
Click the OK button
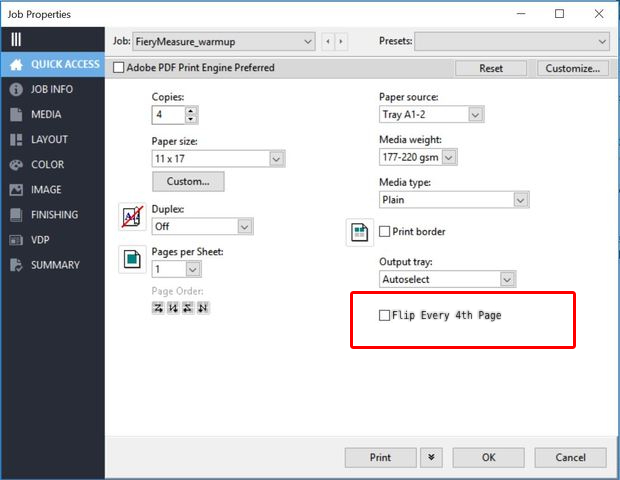488,457
